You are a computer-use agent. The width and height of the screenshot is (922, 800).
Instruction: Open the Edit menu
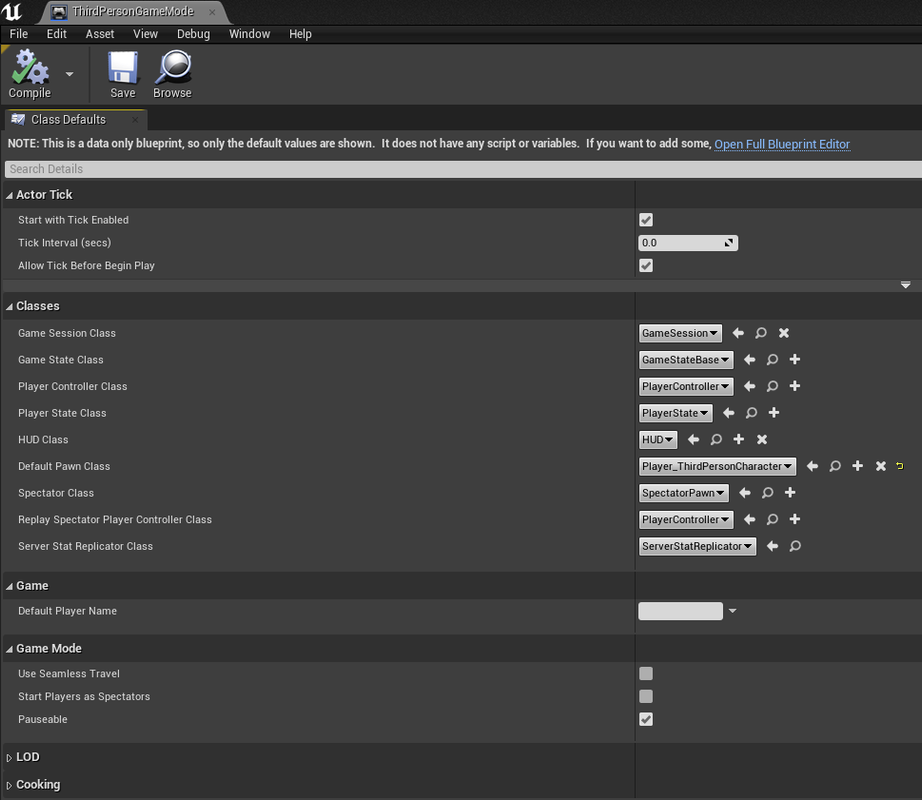point(56,34)
